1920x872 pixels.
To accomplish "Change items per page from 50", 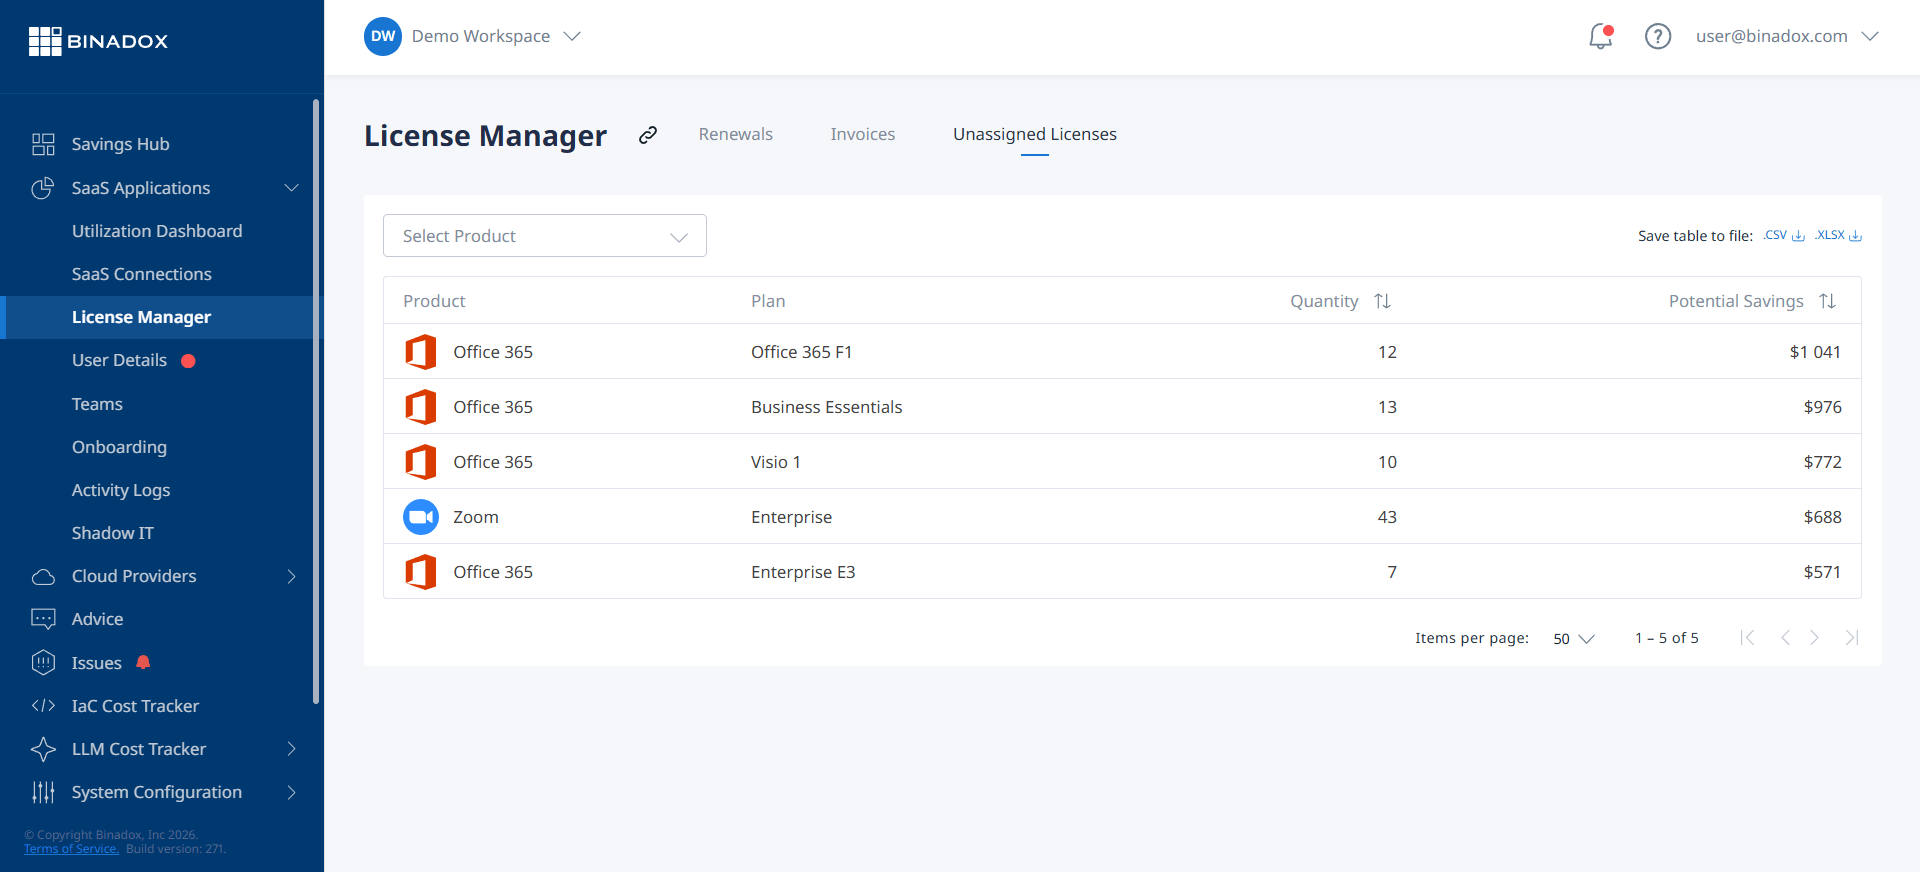I will point(1573,638).
